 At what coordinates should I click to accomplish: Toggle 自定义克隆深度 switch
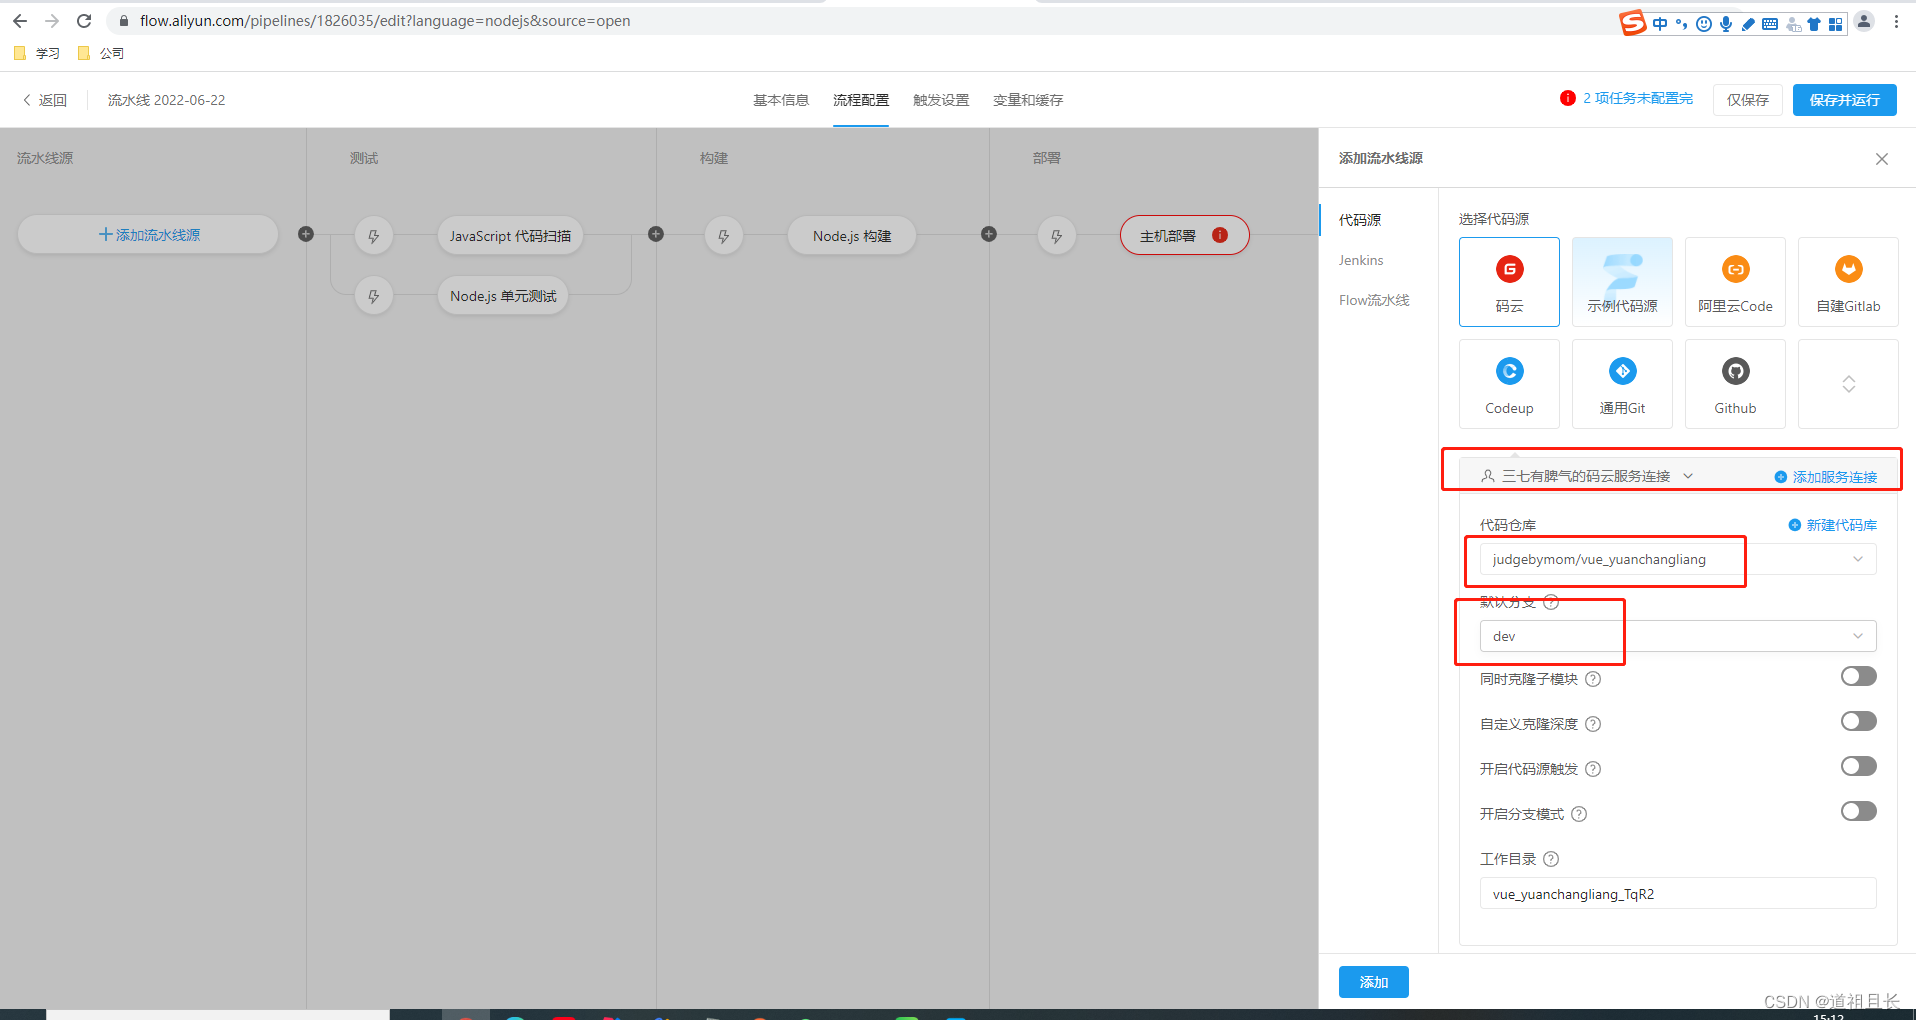pyautogui.click(x=1858, y=722)
